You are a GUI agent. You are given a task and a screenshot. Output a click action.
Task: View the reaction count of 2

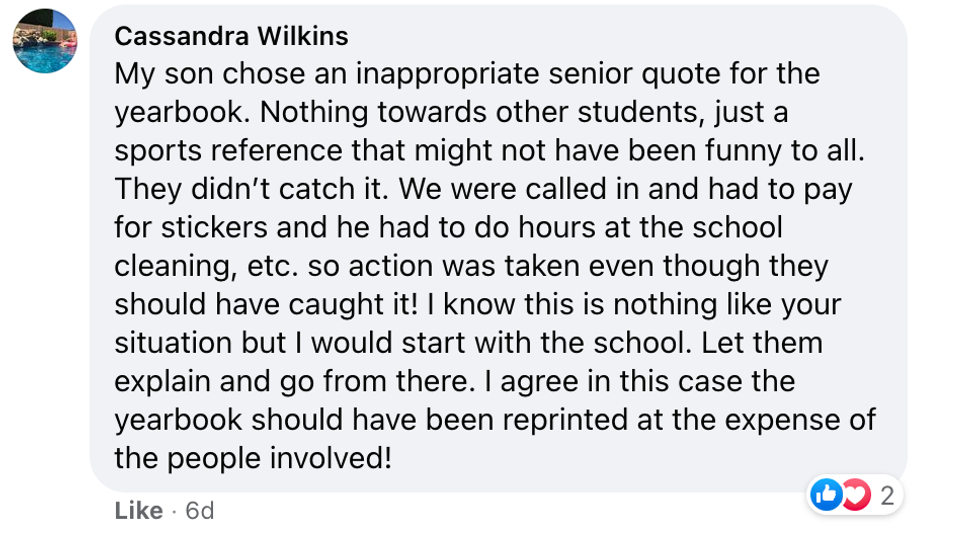886,494
